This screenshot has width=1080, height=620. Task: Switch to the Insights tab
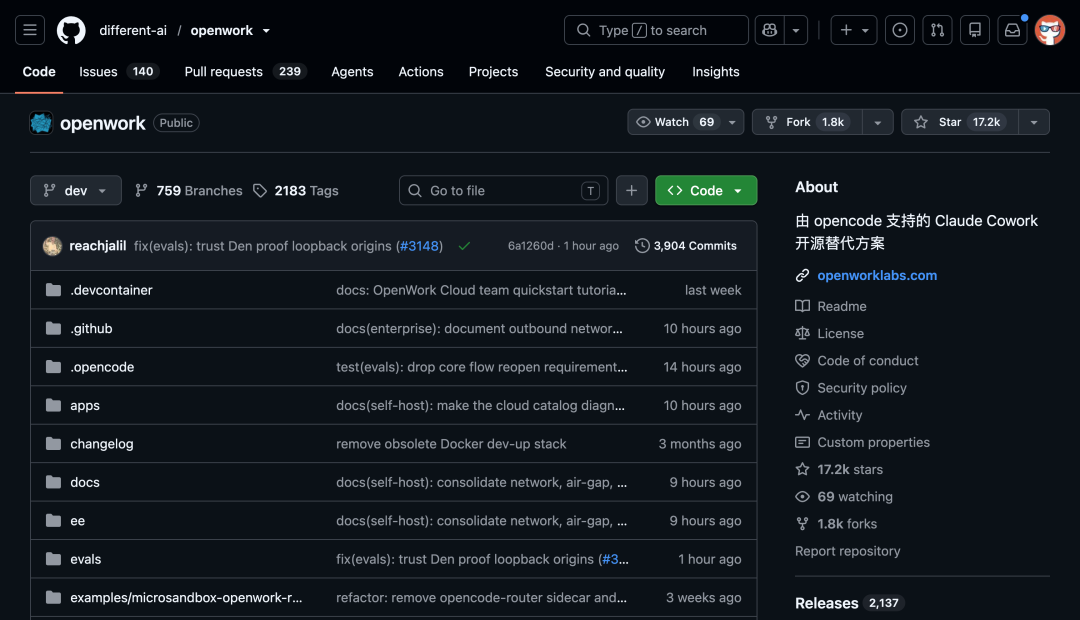click(x=716, y=72)
